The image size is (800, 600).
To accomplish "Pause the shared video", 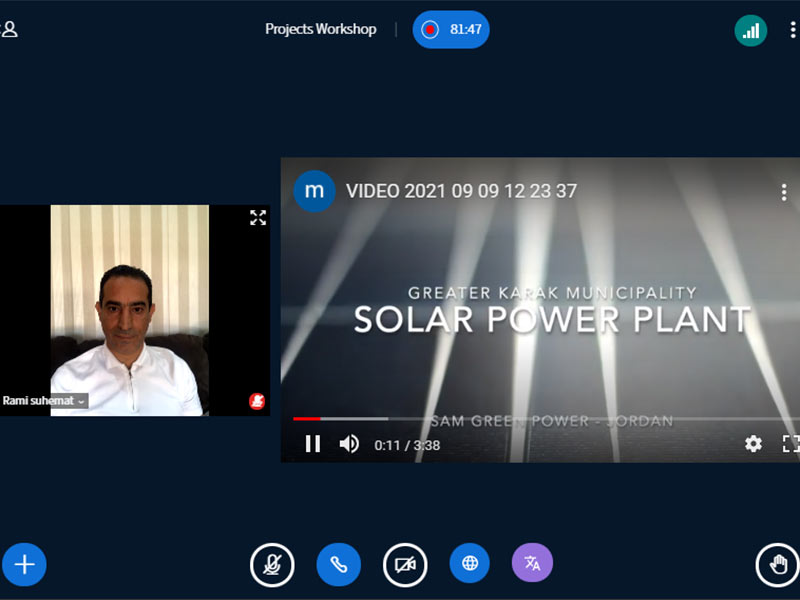I will (313, 444).
